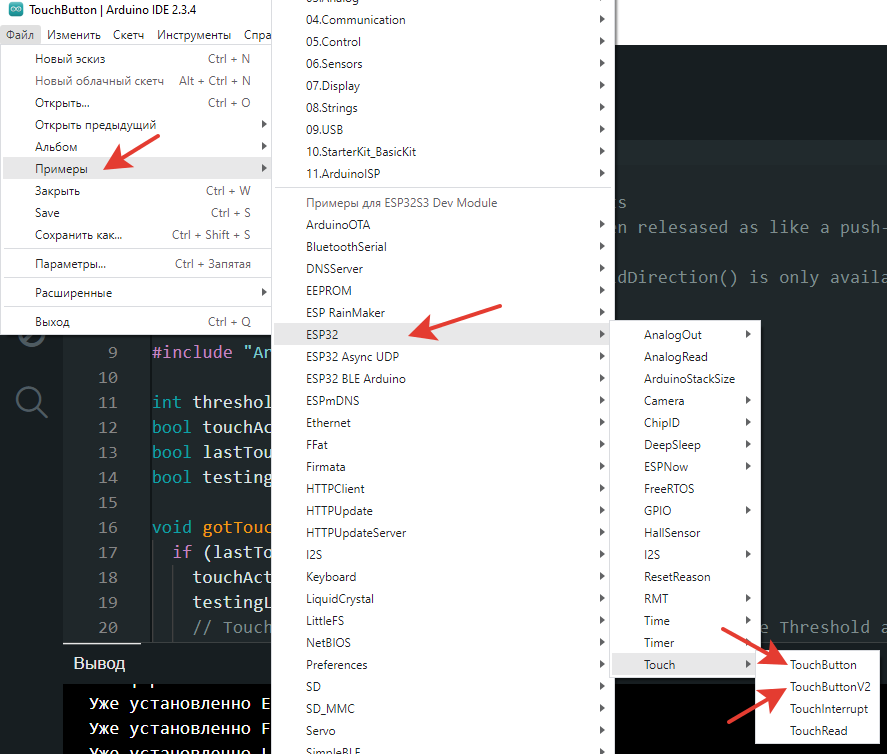
Task: Open the Изменить menu
Action: pos(74,35)
